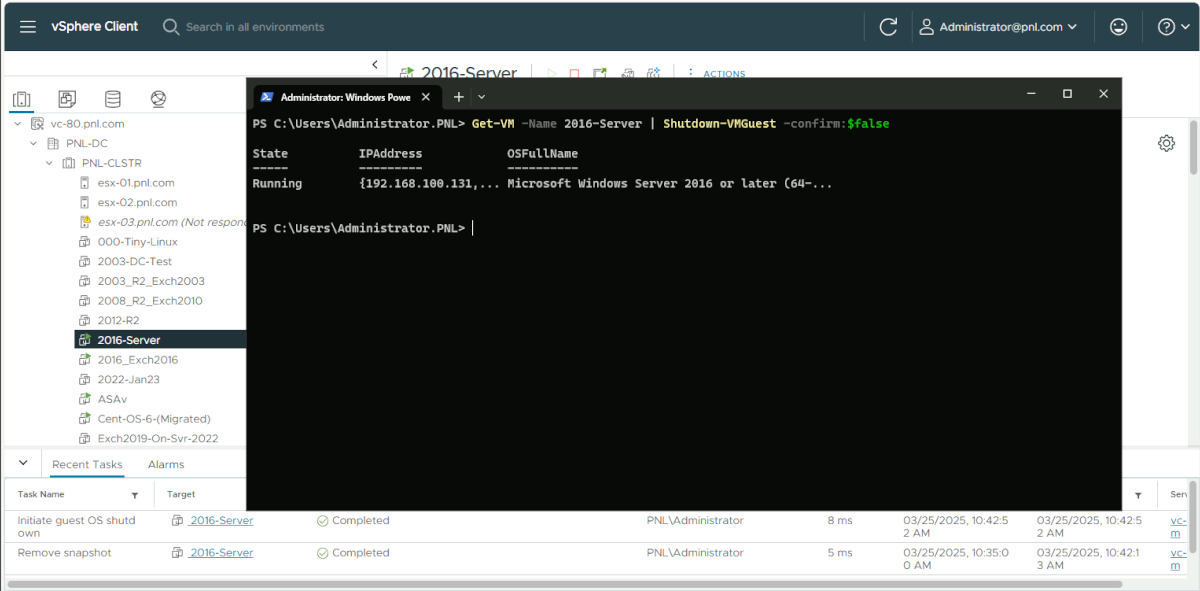Collapse the left navigation pane

[375, 64]
